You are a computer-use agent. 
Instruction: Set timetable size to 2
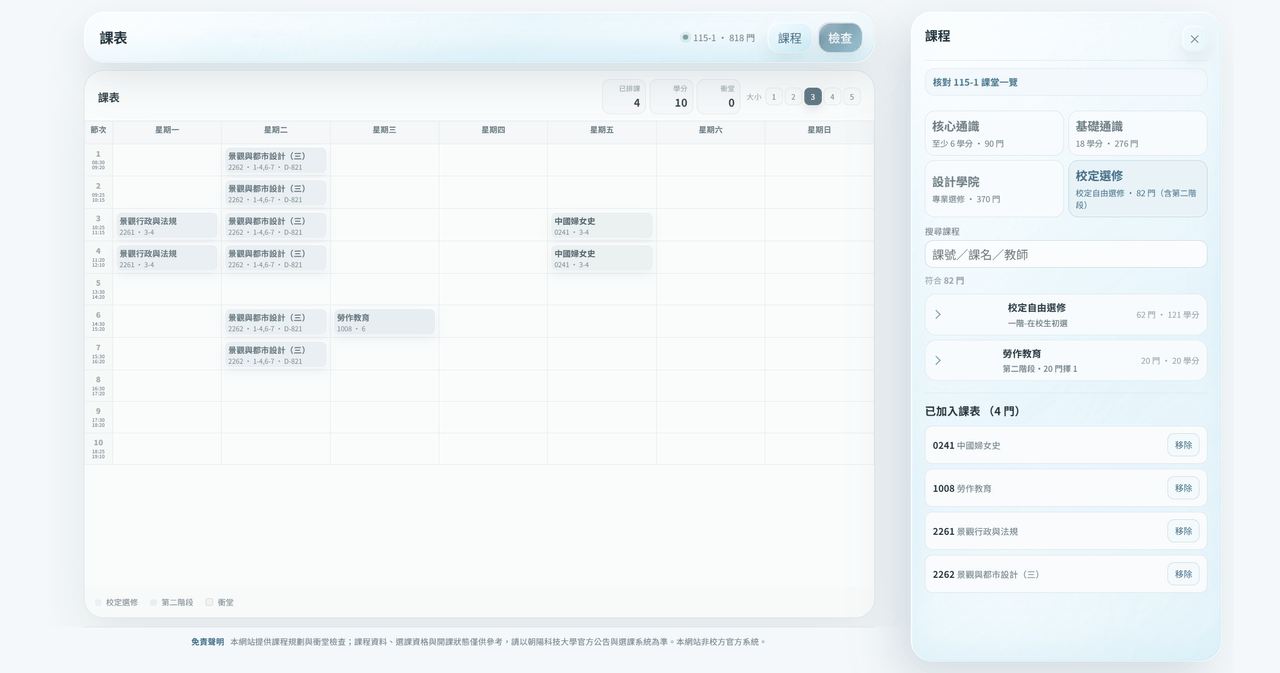pyautogui.click(x=793, y=97)
